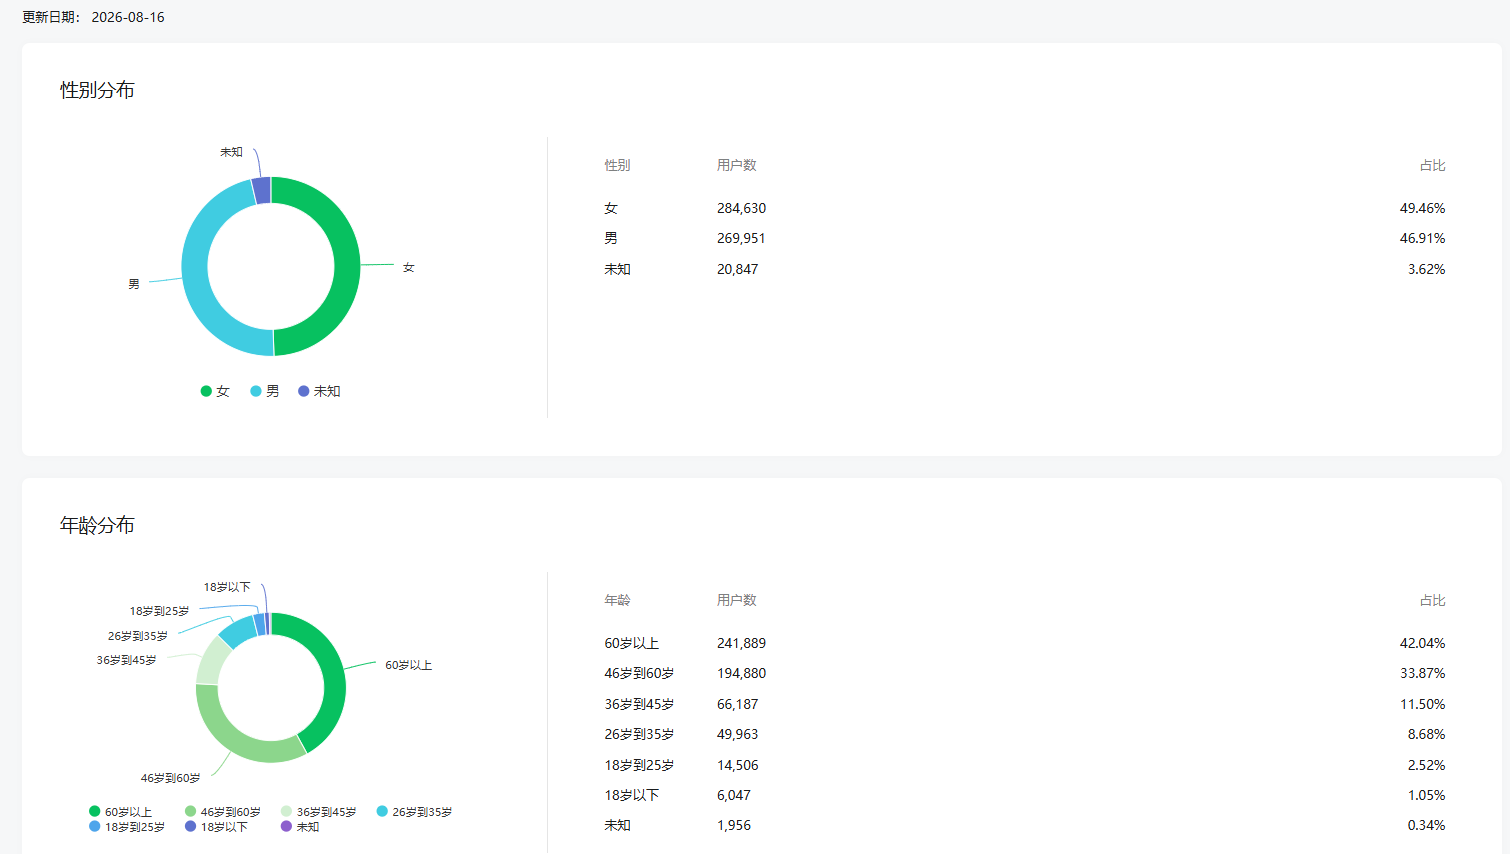This screenshot has width=1510, height=854.
Task: Select the 性别分布 section title
Action: (97, 90)
